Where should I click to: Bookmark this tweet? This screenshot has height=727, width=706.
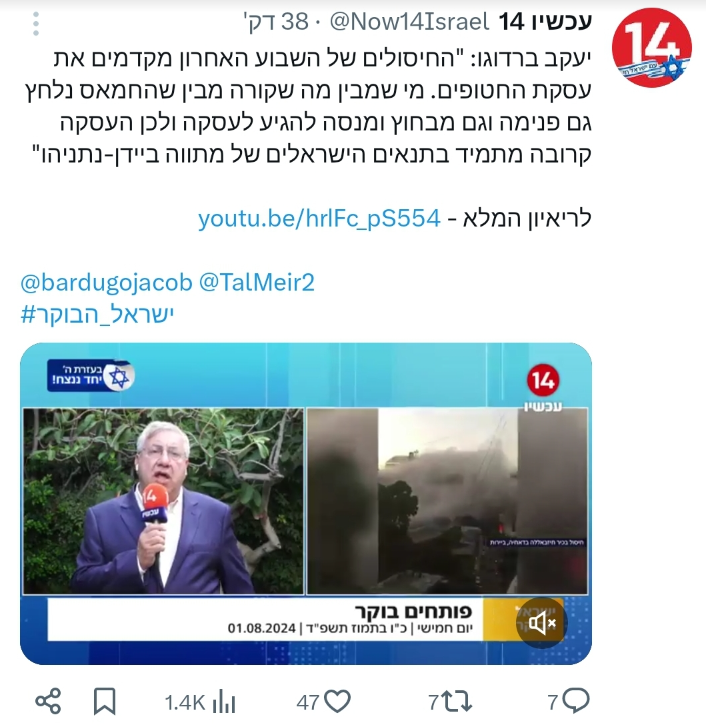104,701
